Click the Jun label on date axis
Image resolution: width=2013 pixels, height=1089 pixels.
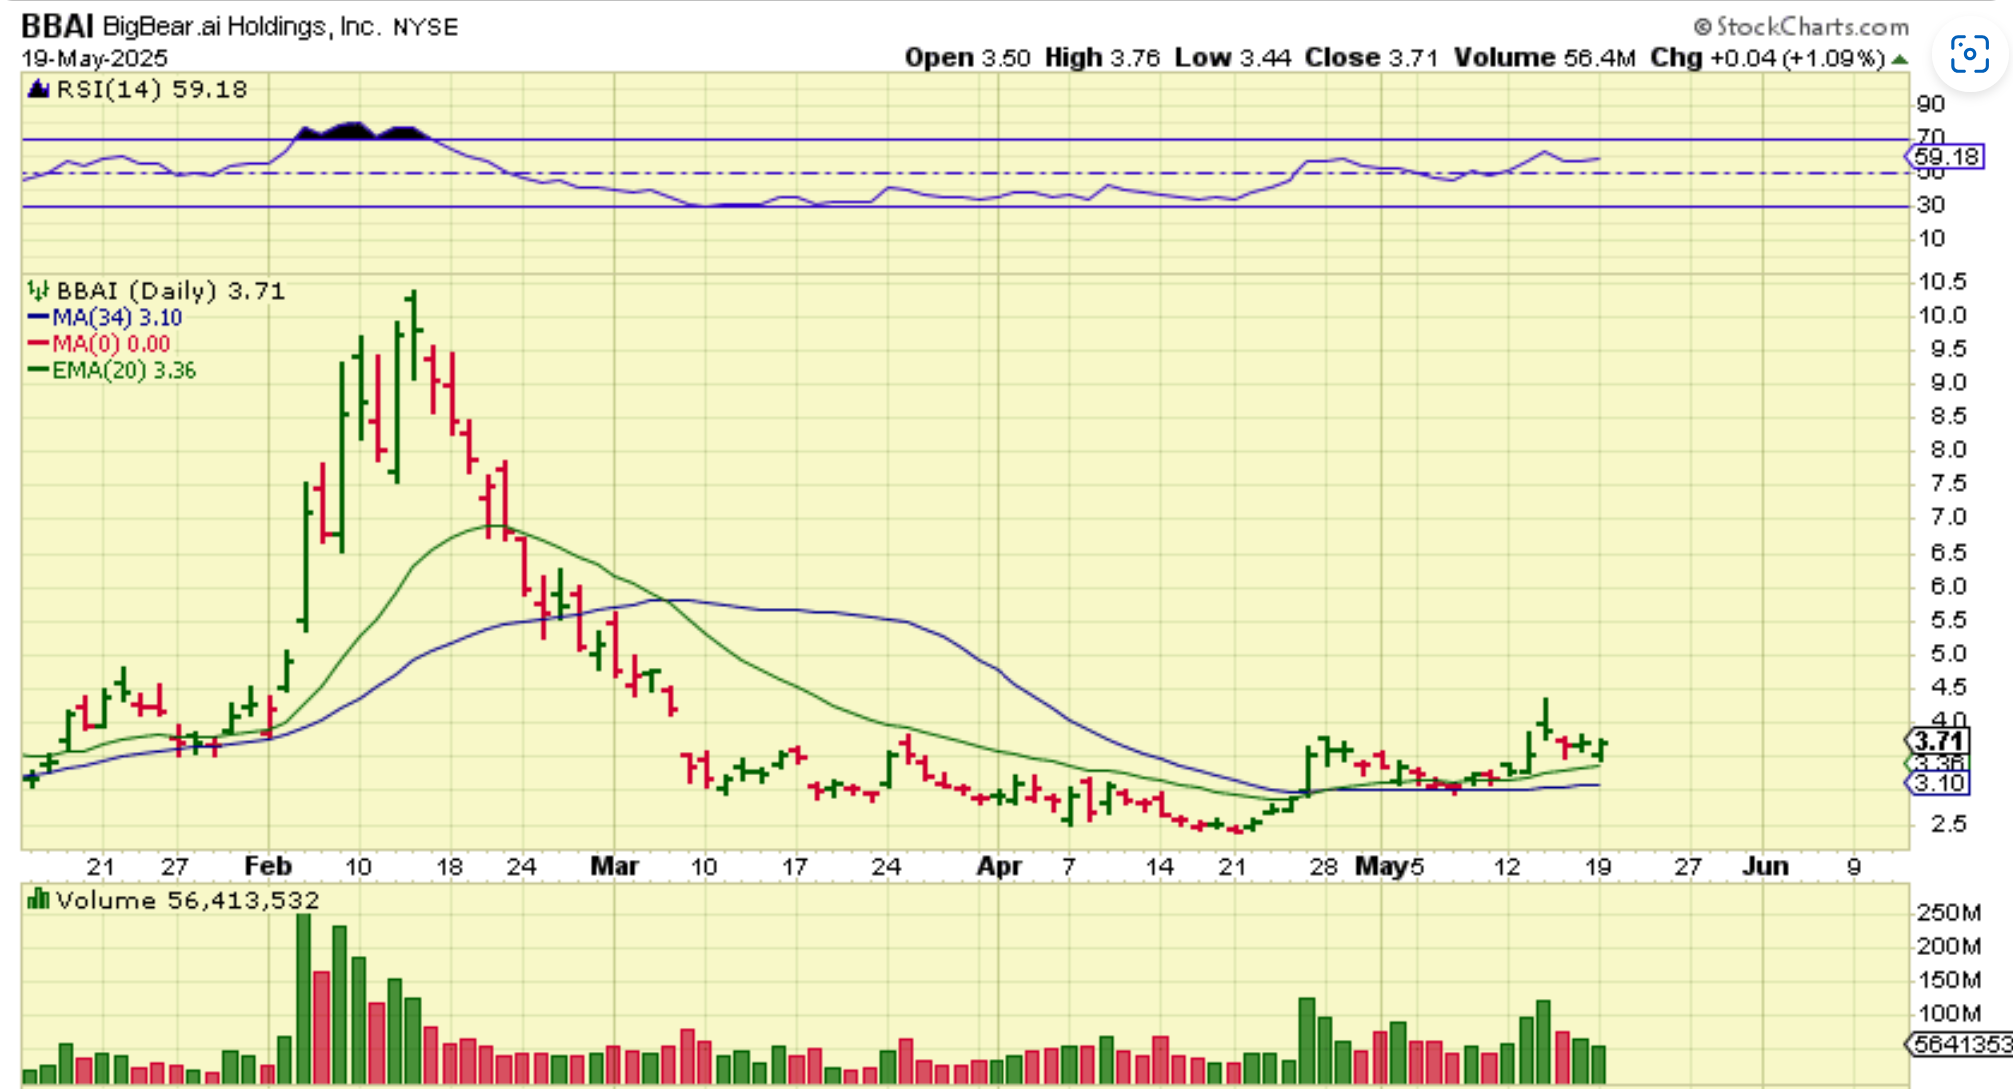(1765, 866)
